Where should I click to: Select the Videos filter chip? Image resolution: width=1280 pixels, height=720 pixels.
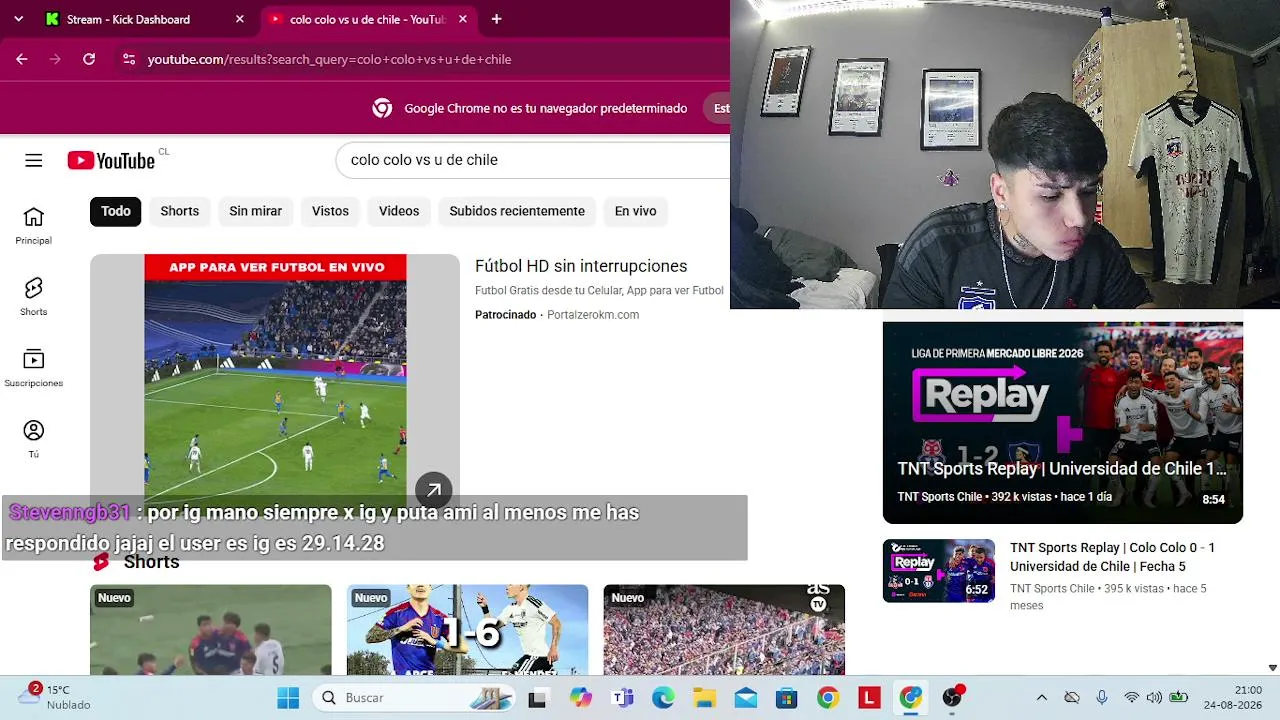(399, 211)
